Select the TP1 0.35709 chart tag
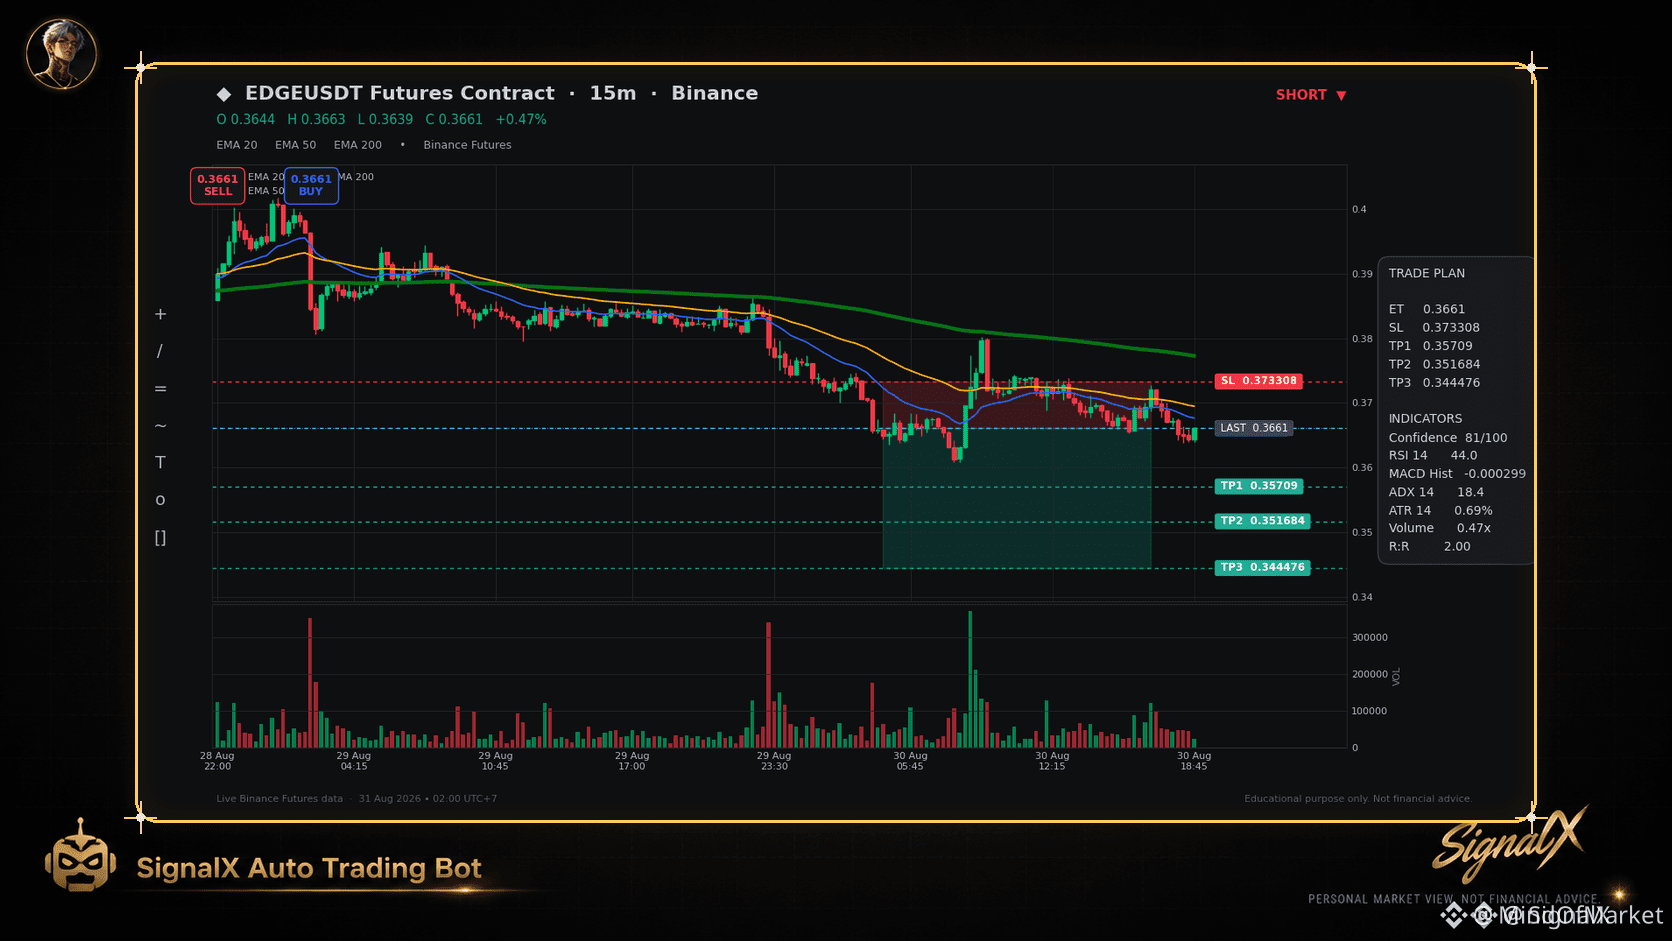Image resolution: width=1672 pixels, height=941 pixels. [x=1259, y=486]
